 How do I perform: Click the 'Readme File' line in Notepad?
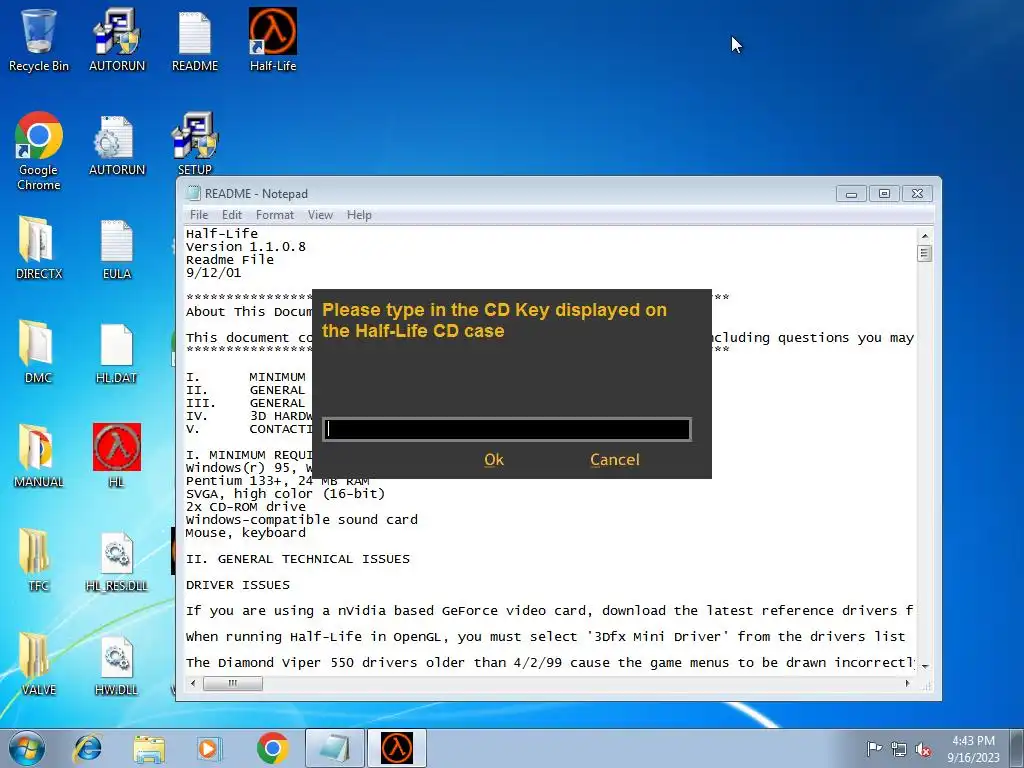pyautogui.click(x=230, y=260)
